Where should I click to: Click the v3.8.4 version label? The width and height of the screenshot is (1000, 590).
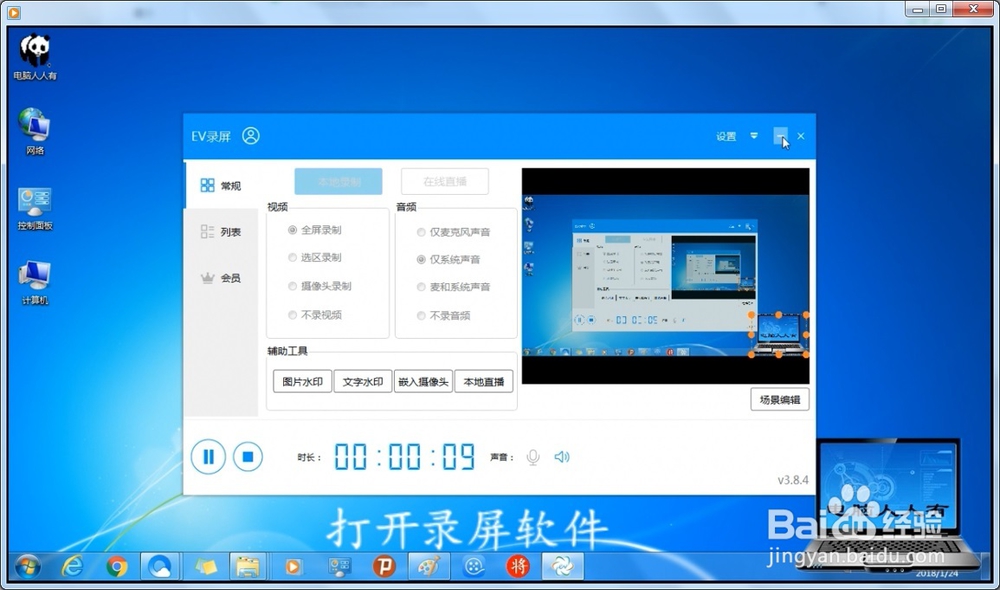pyautogui.click(x=793, y=480)
